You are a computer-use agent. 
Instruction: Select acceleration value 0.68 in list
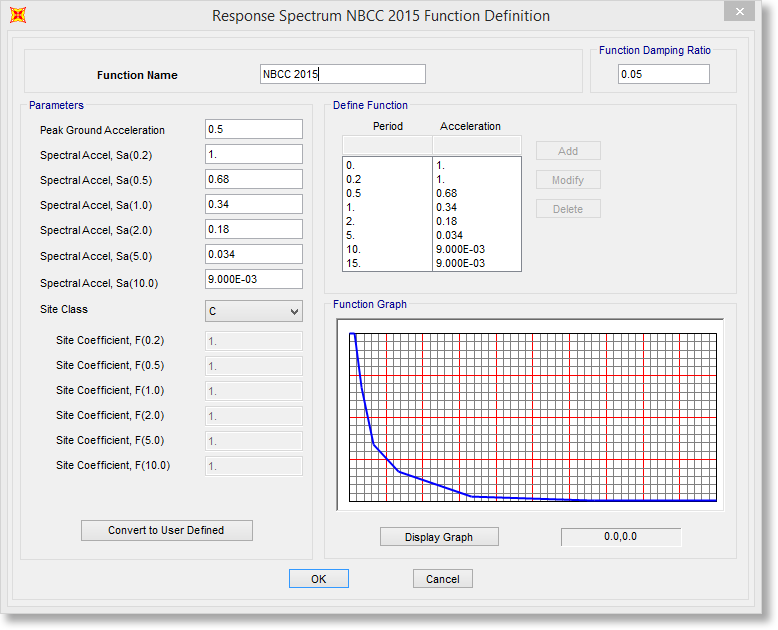(447, 193)
